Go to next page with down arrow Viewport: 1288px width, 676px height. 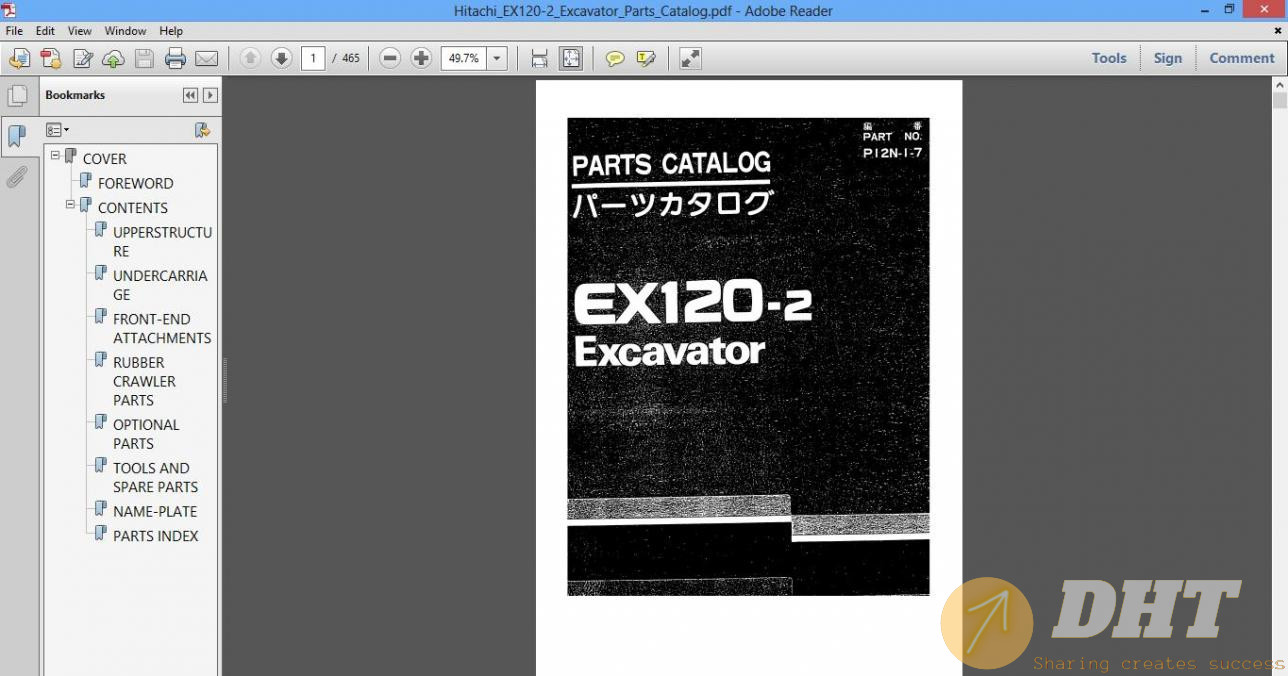pos(281,59)
